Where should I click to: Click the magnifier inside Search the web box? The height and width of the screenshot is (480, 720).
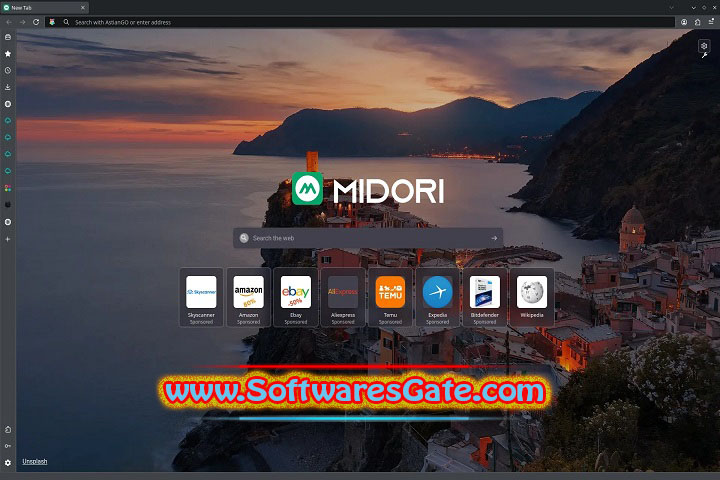point(244,238)
